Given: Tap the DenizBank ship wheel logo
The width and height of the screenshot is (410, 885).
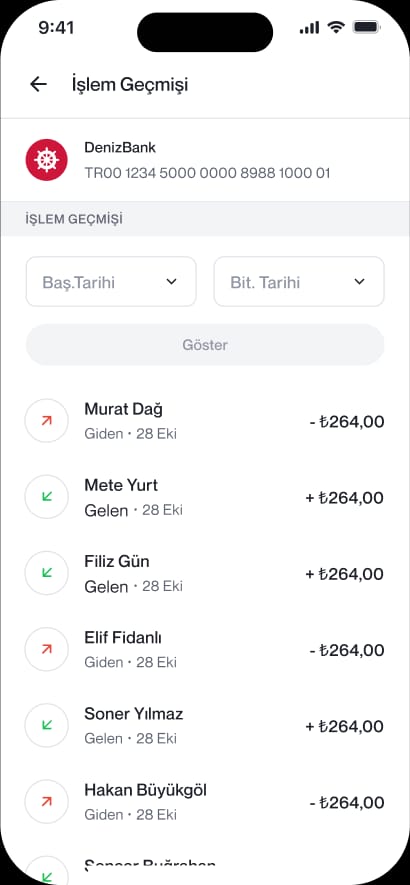Looking at the screenshot, I should 46,160.
